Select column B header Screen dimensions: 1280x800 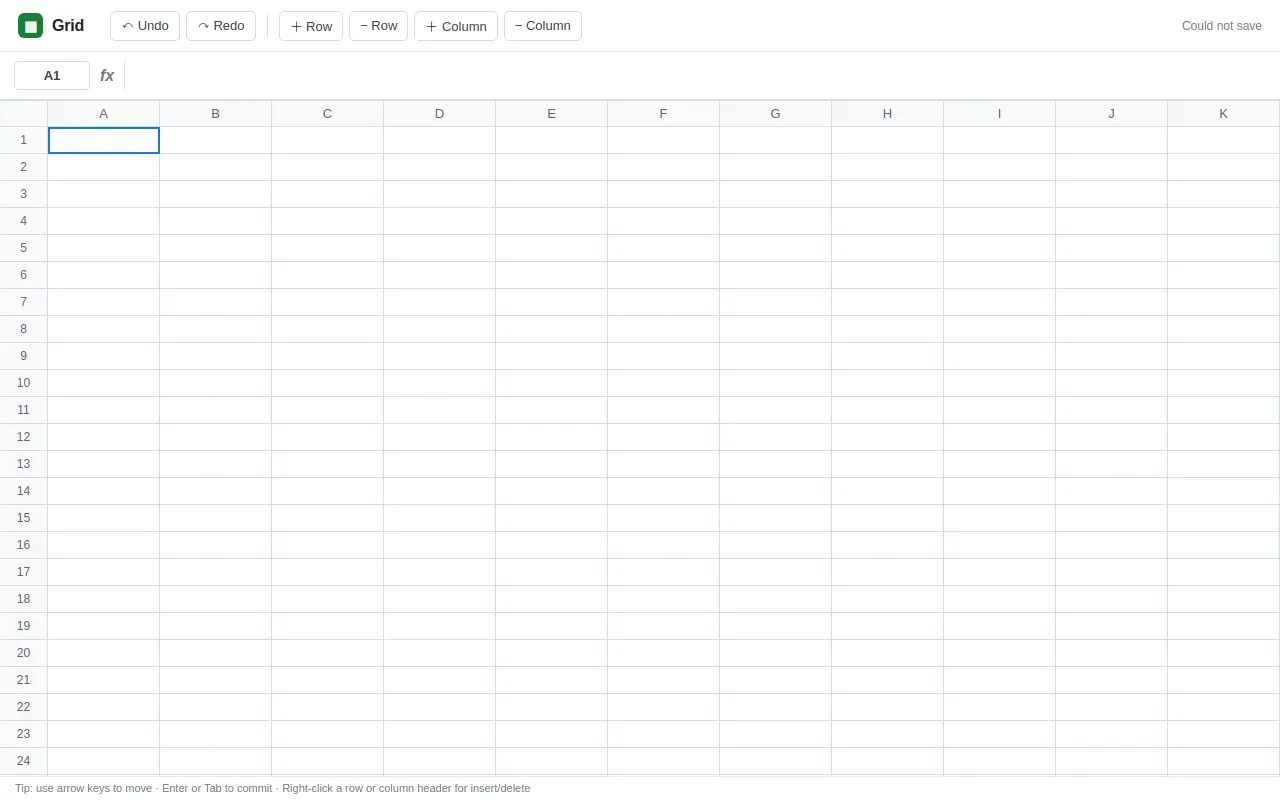[x=216, y=114]
